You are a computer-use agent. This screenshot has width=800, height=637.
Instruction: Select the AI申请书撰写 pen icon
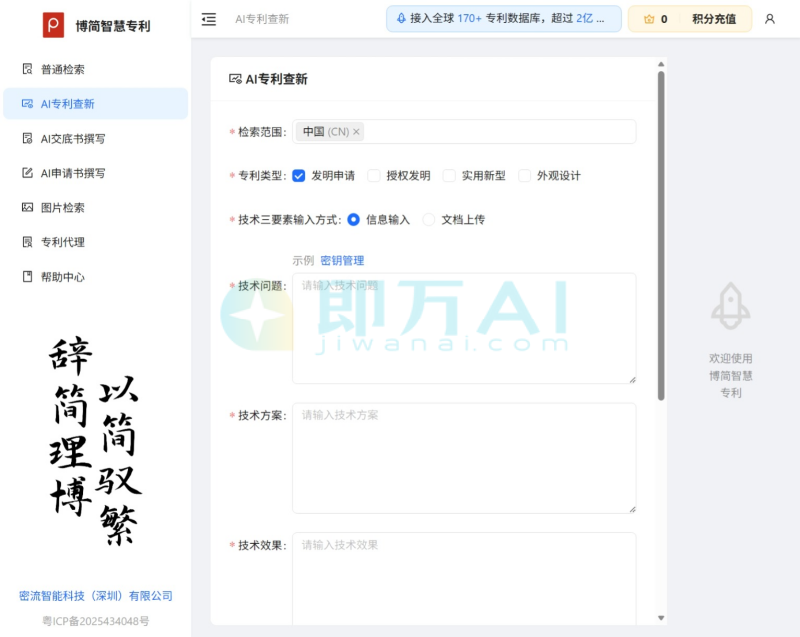[26, 174]
